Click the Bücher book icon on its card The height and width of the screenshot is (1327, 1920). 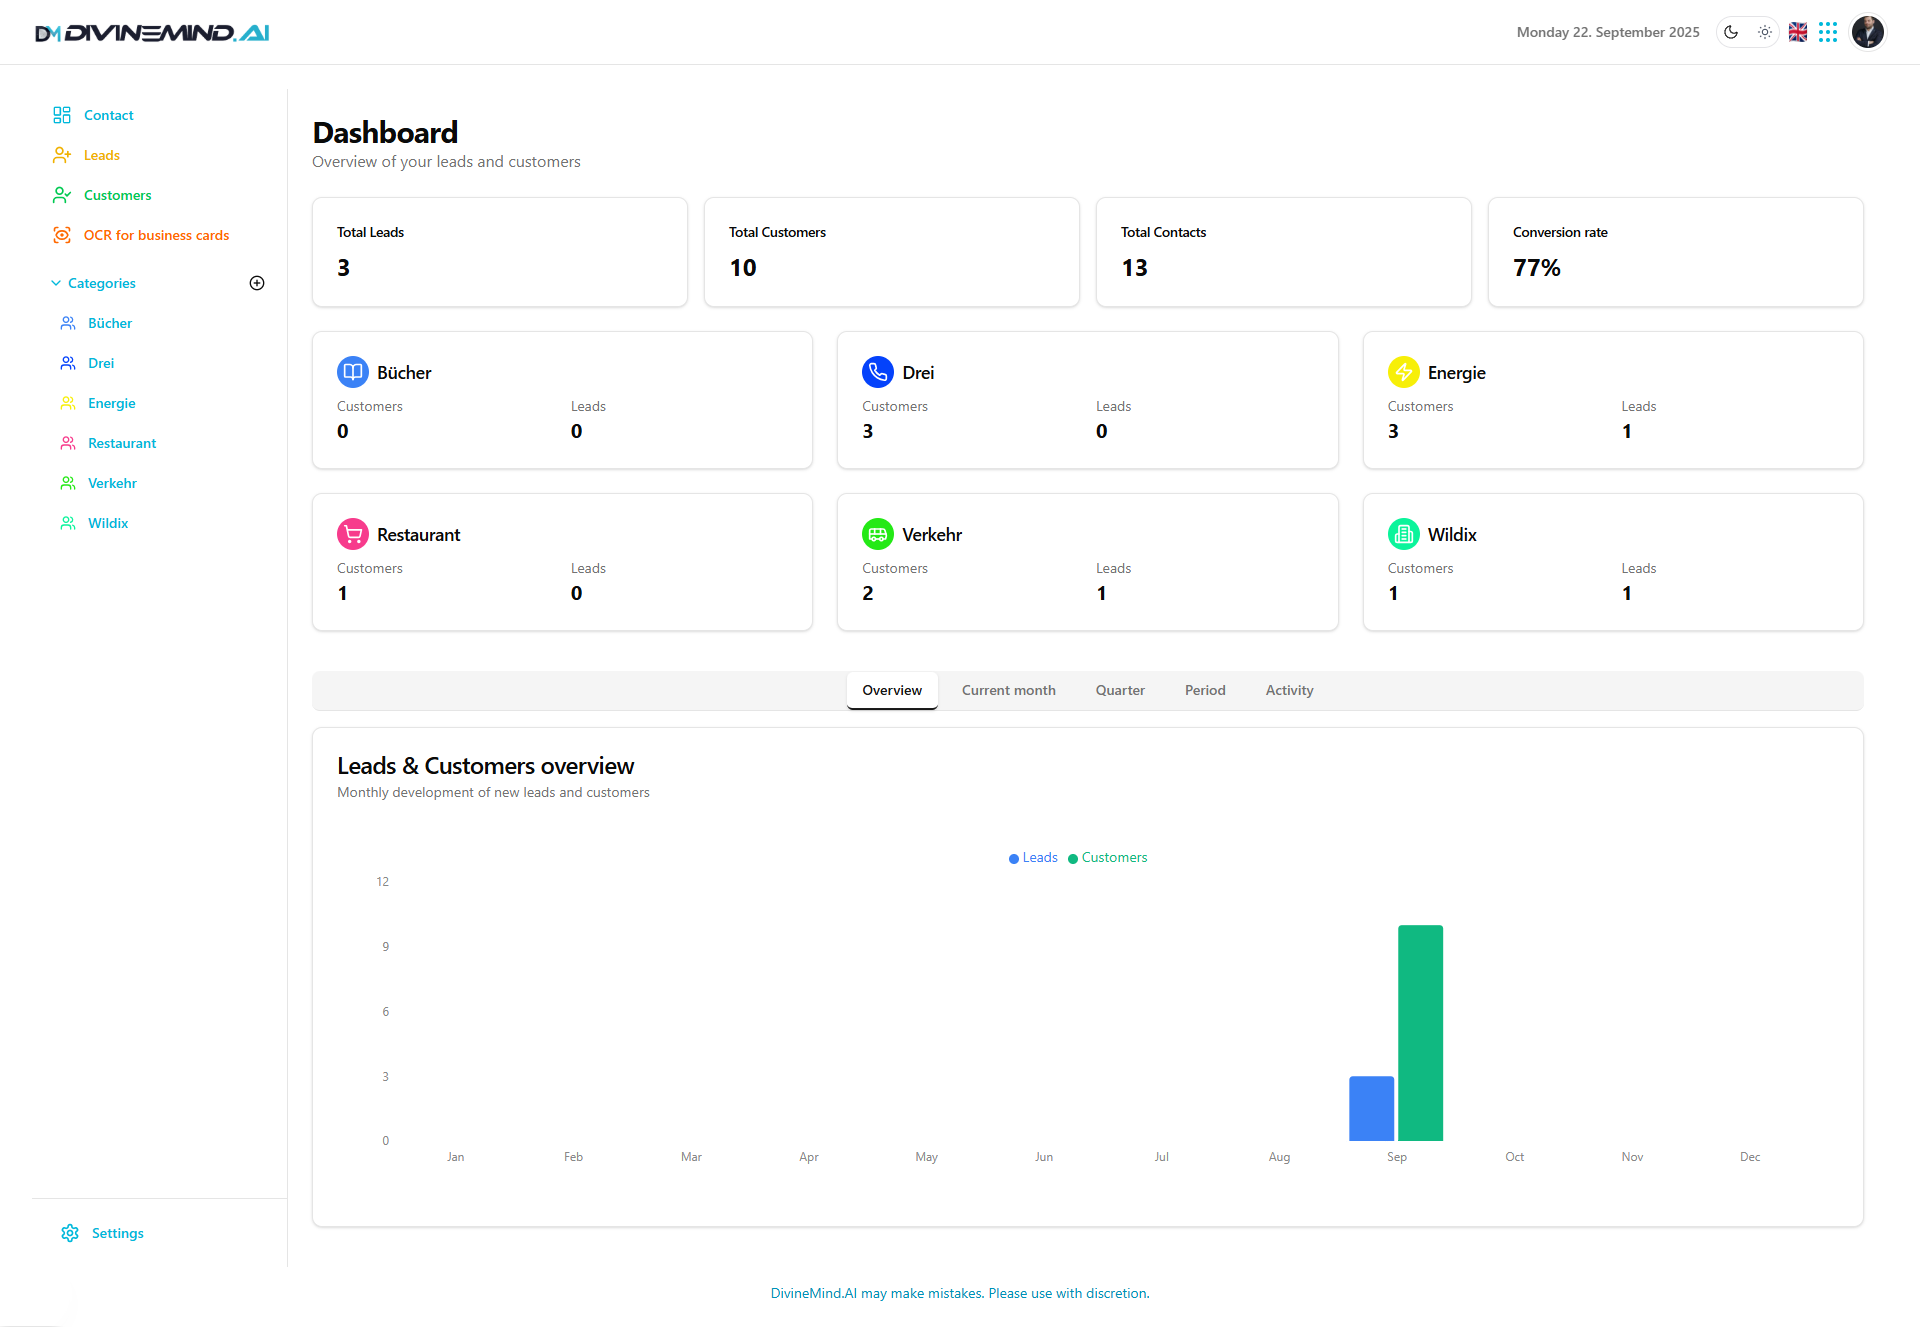(x=352, y=371)
